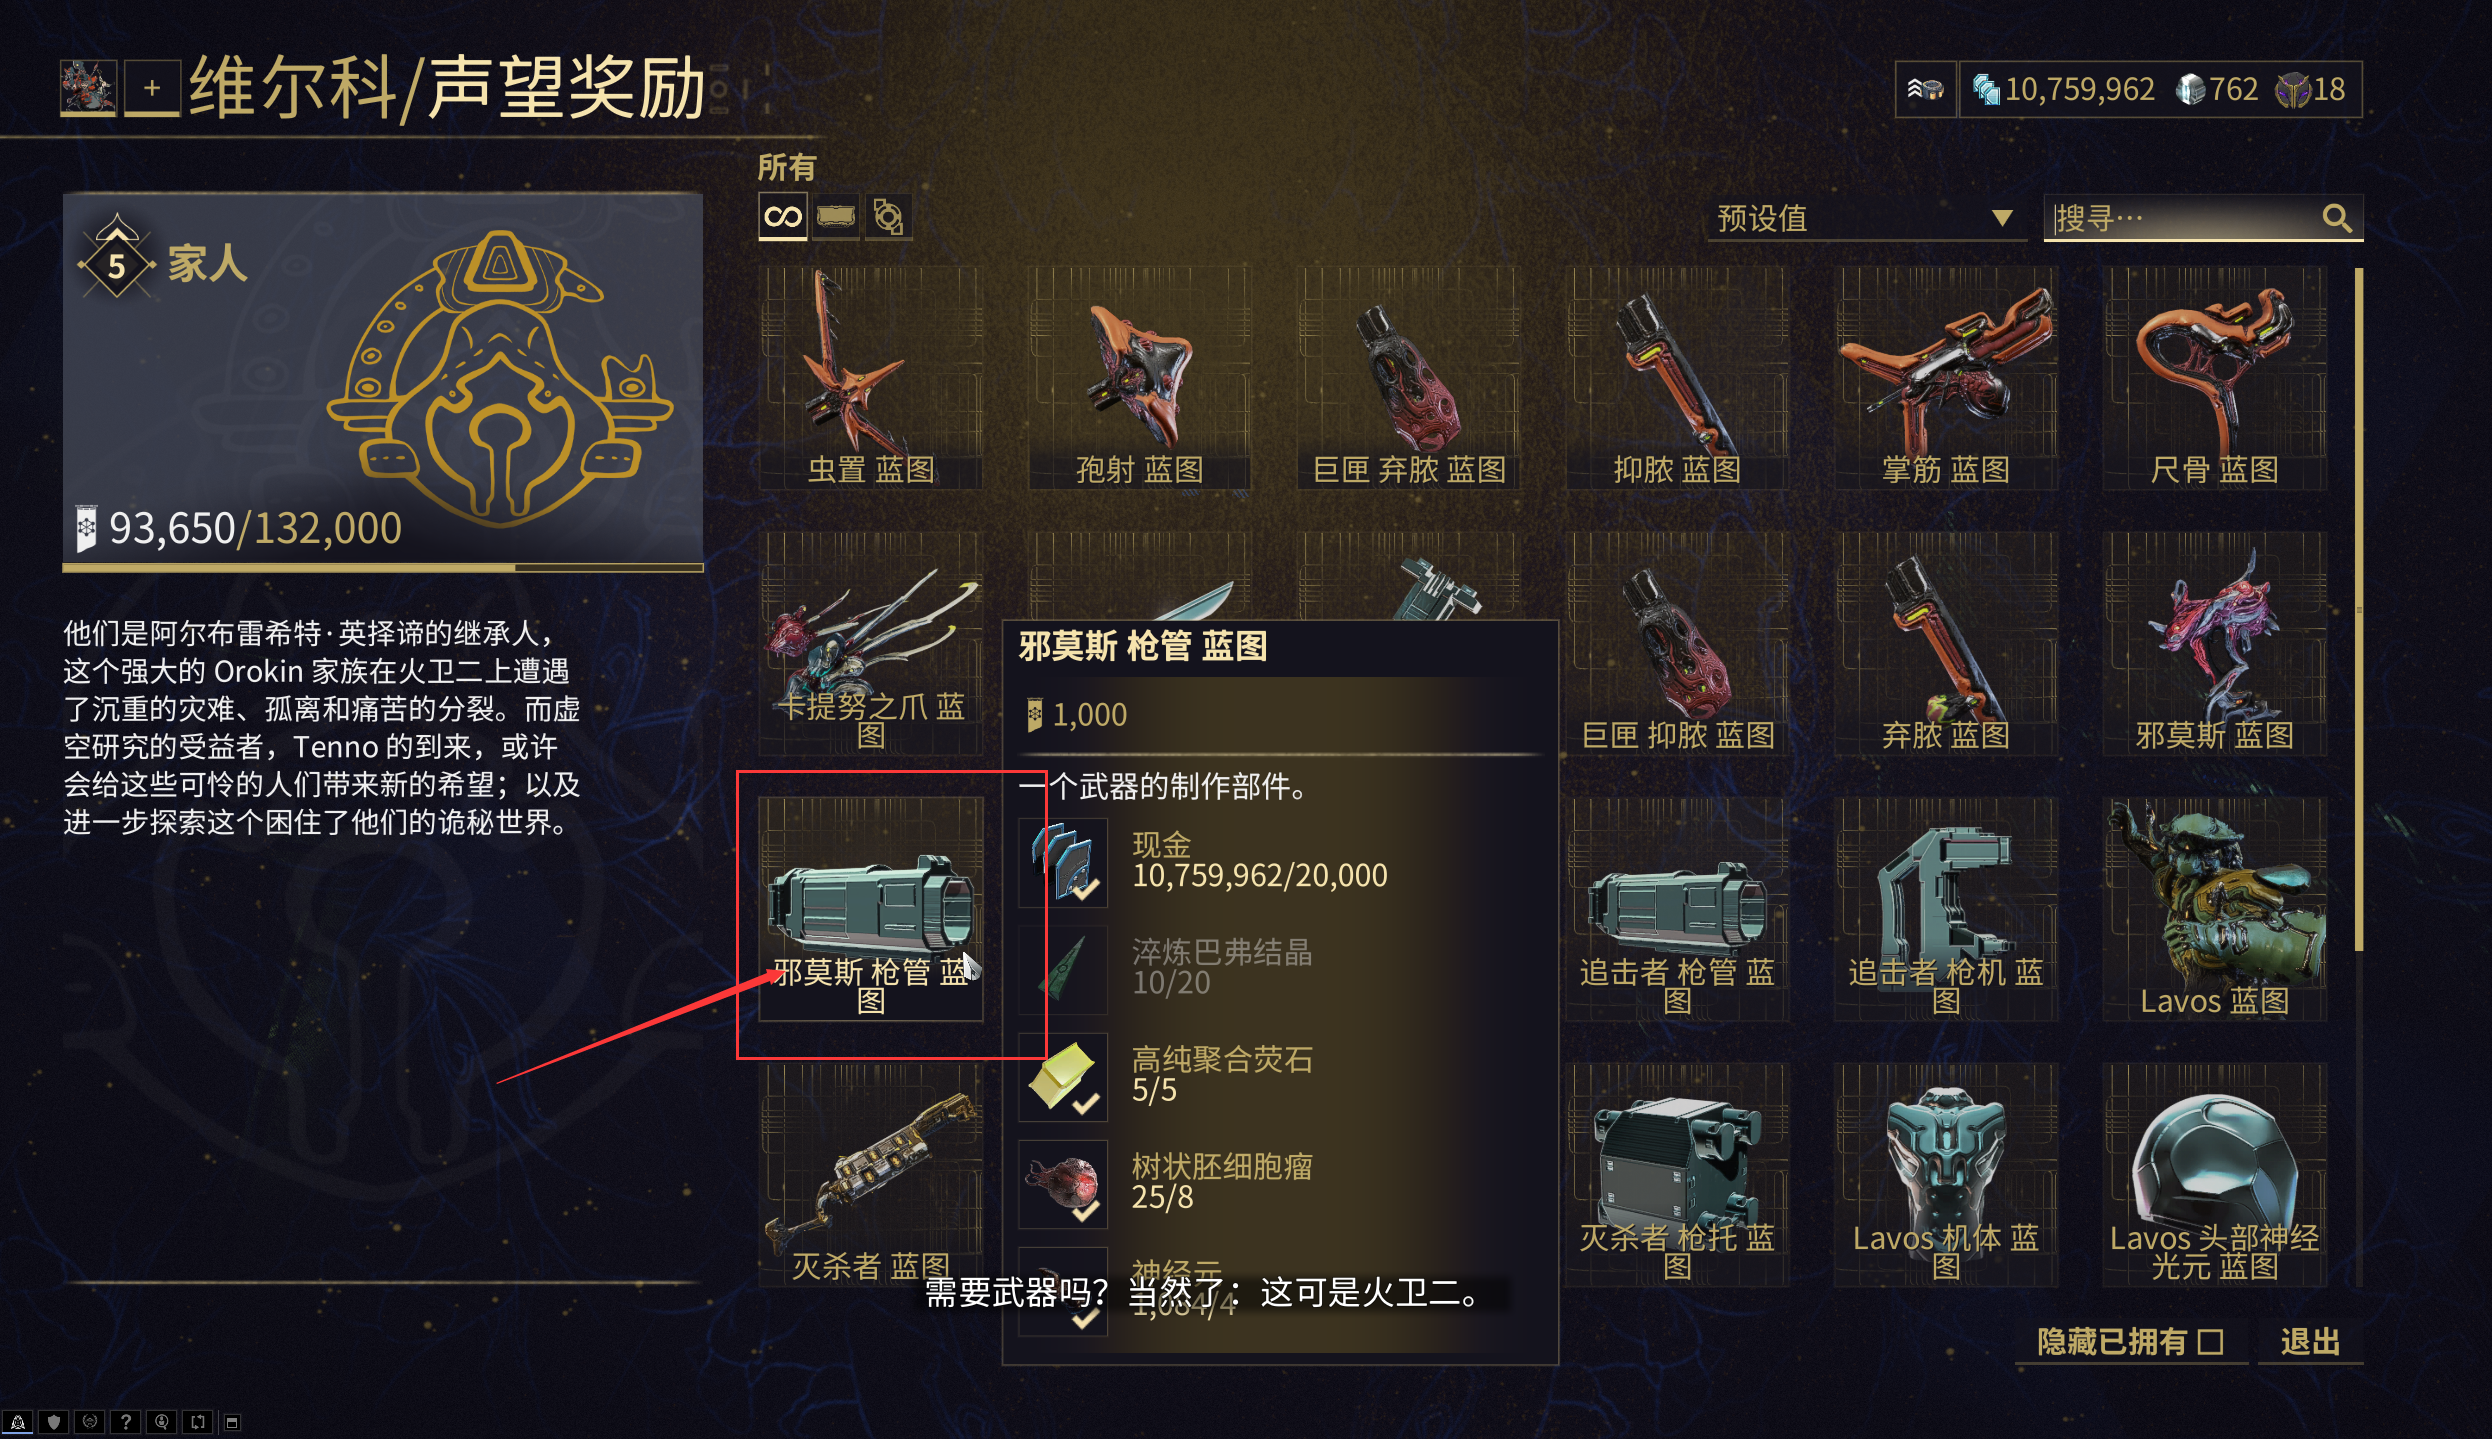The width and height of the screenshot is (2492, 1439).
Task: Click the window mode icon in bottom bar
Action: (232, 1422)
